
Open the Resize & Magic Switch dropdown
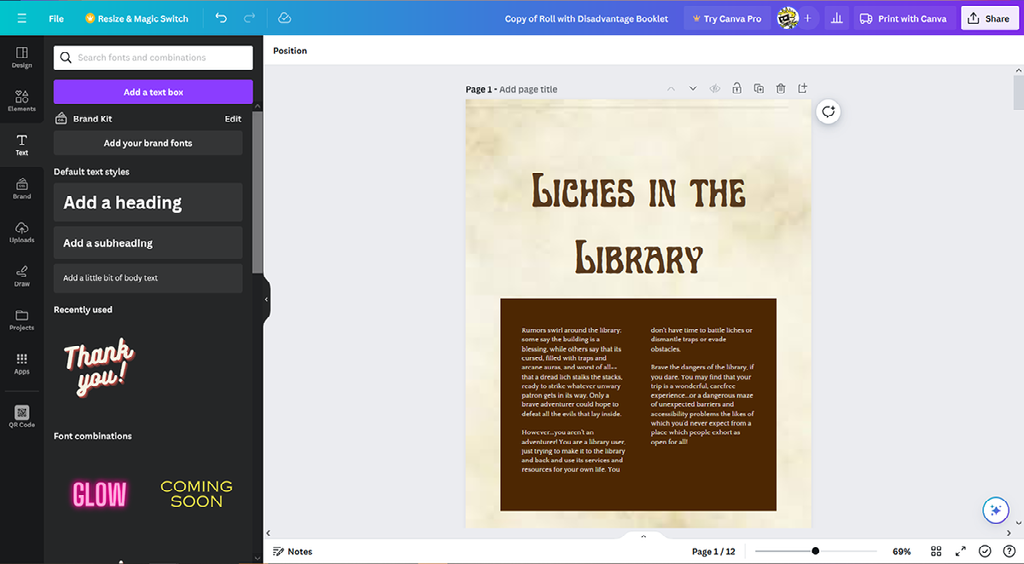tap(136, 18)
